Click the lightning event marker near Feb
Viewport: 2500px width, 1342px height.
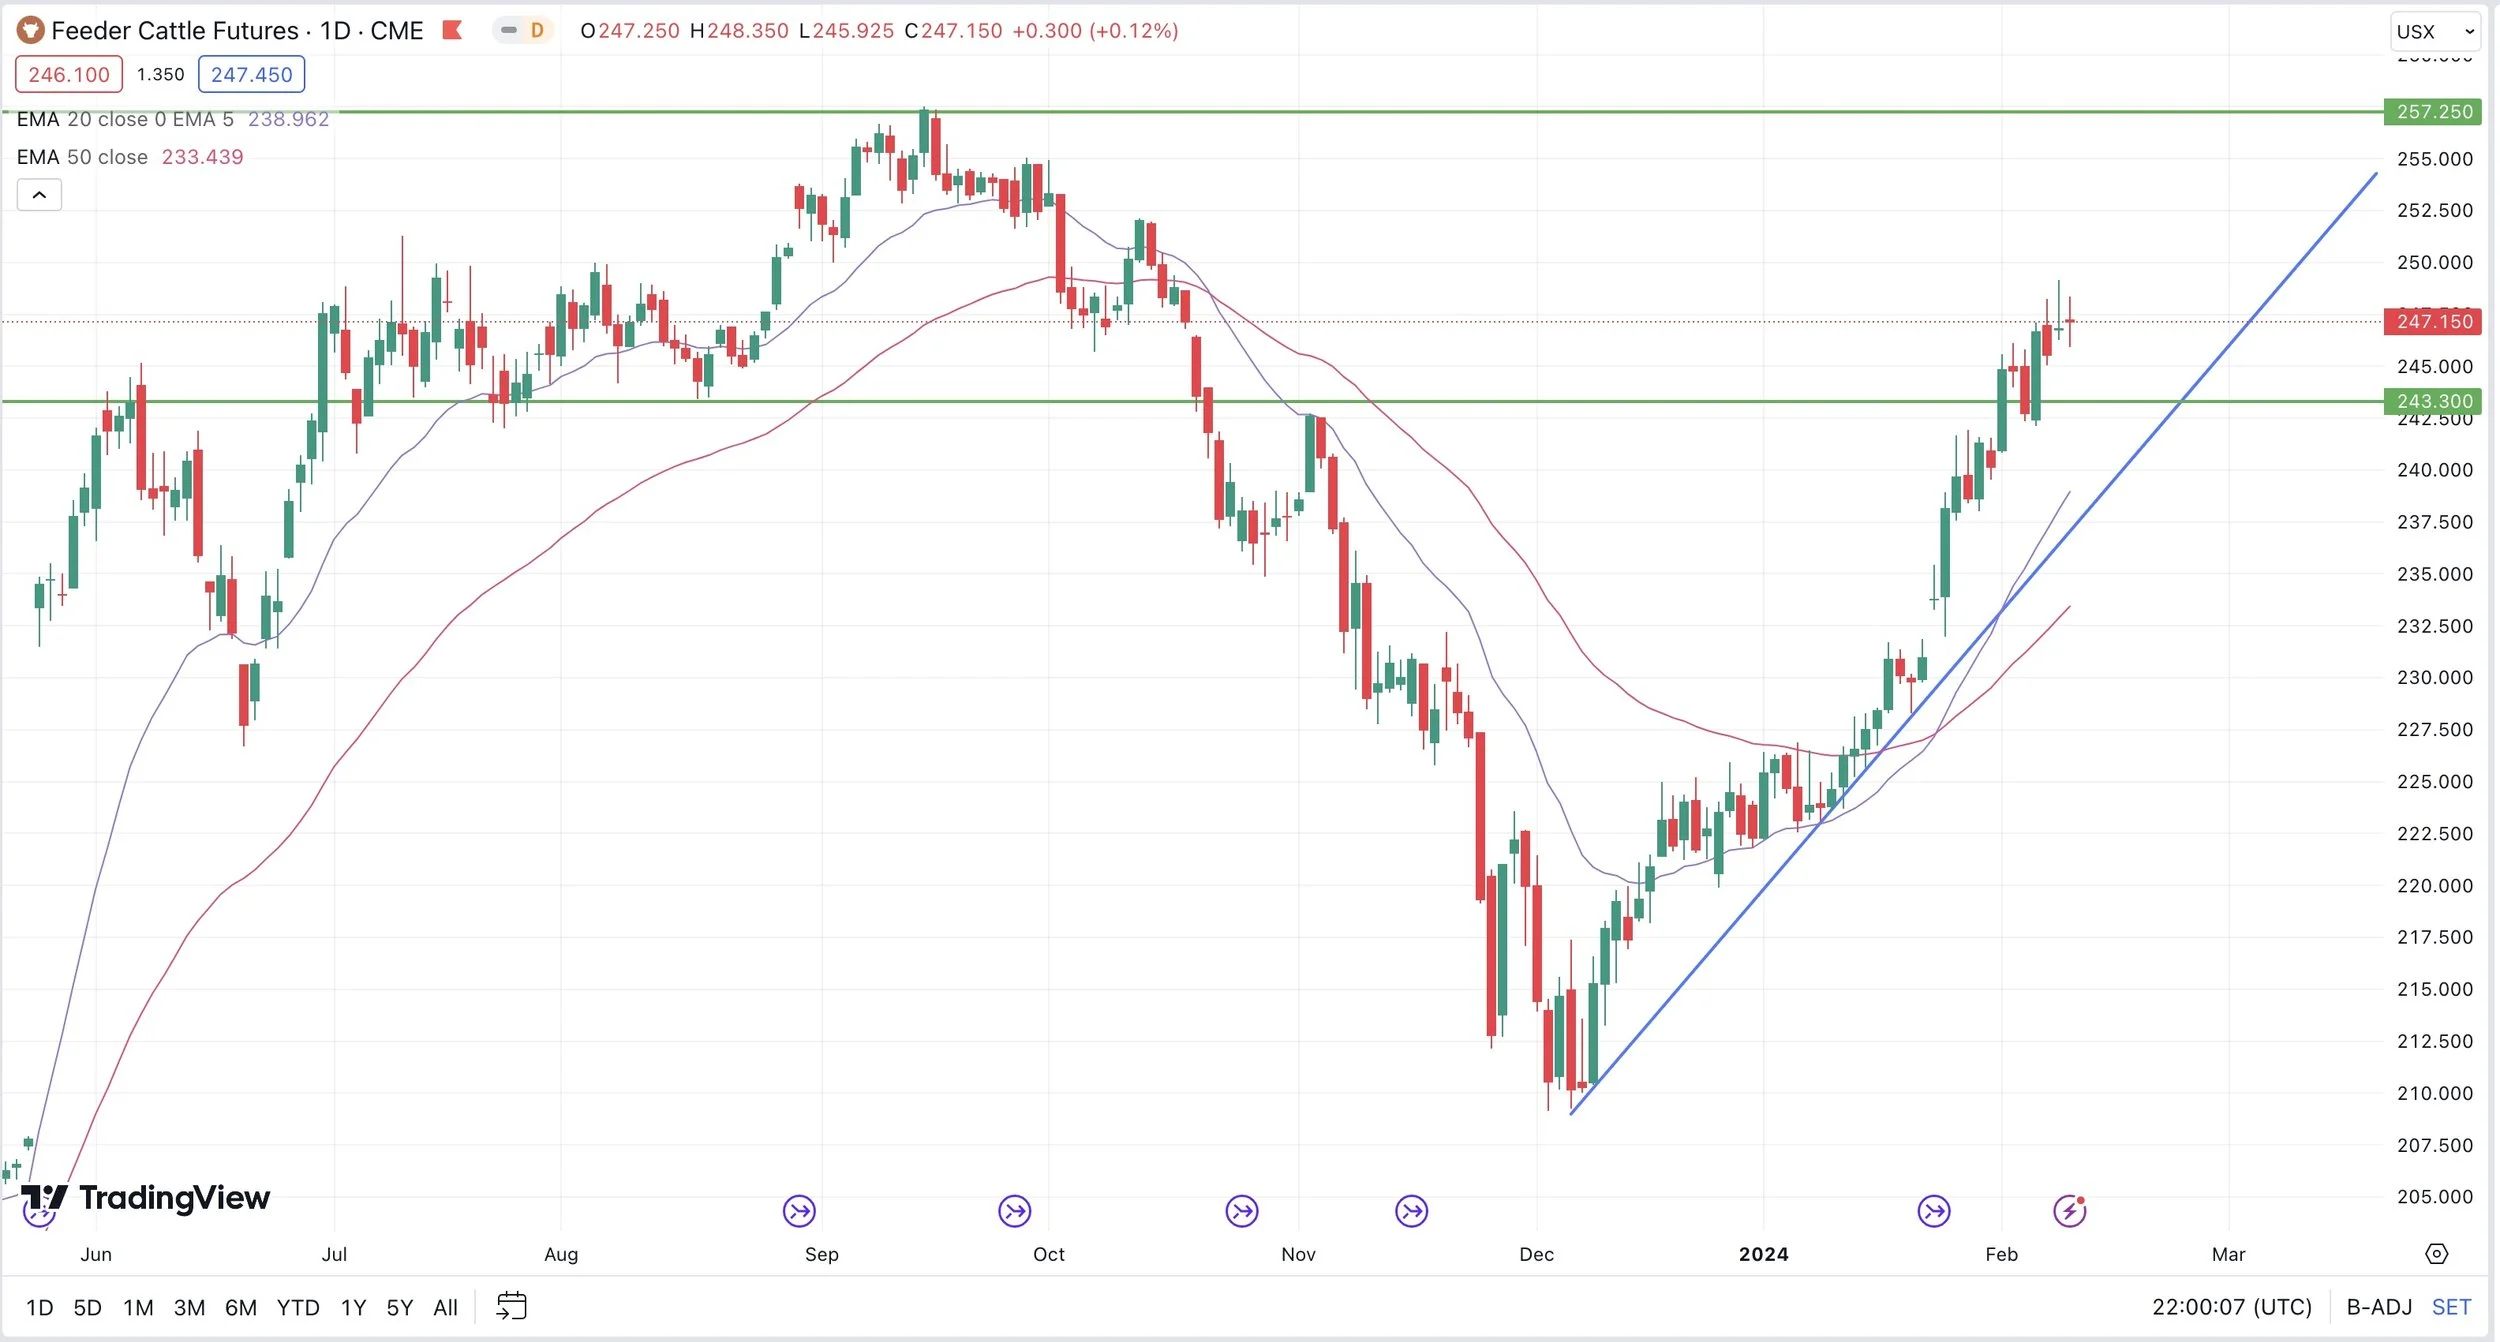[x=2069, y=1212]
